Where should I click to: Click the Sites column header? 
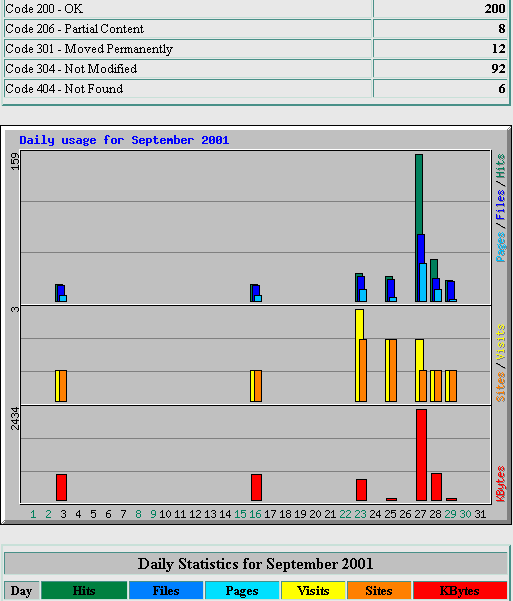379,591
